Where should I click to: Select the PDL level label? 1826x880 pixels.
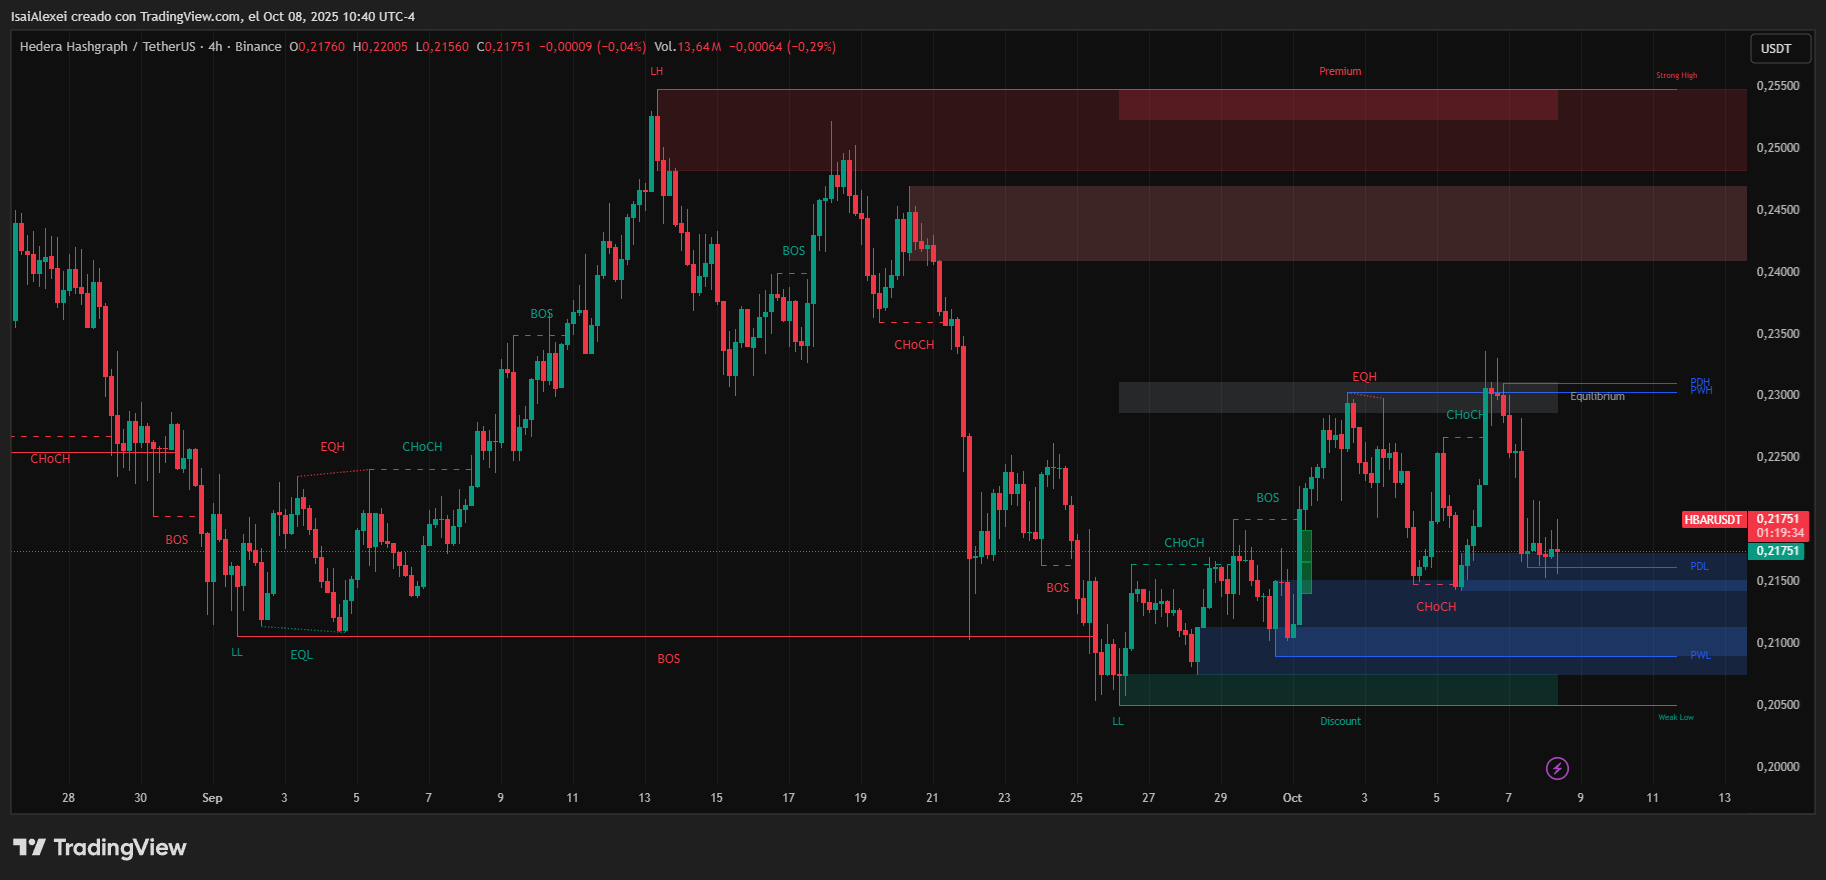click(1699, 567)
